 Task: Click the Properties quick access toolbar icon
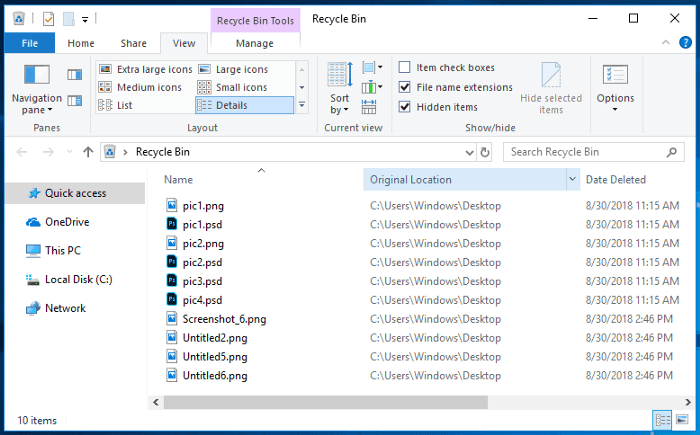point(48,19)
